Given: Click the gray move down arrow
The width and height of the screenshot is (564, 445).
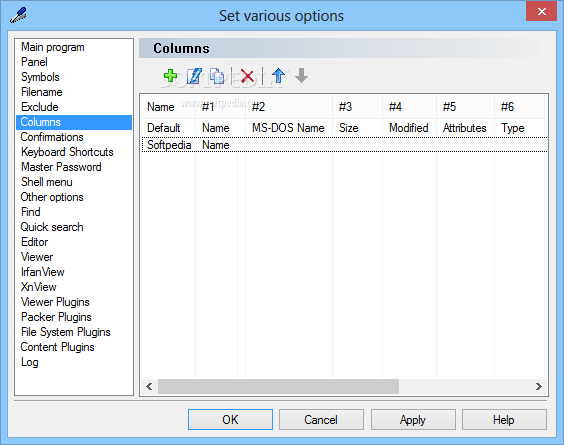Looking at the screenshot, I should [x=301, y=76].
